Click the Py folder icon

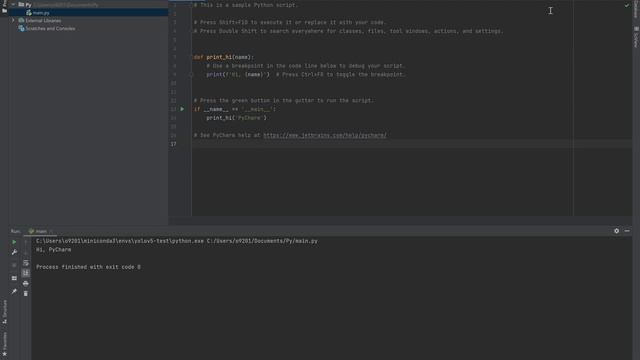(21, 4)
